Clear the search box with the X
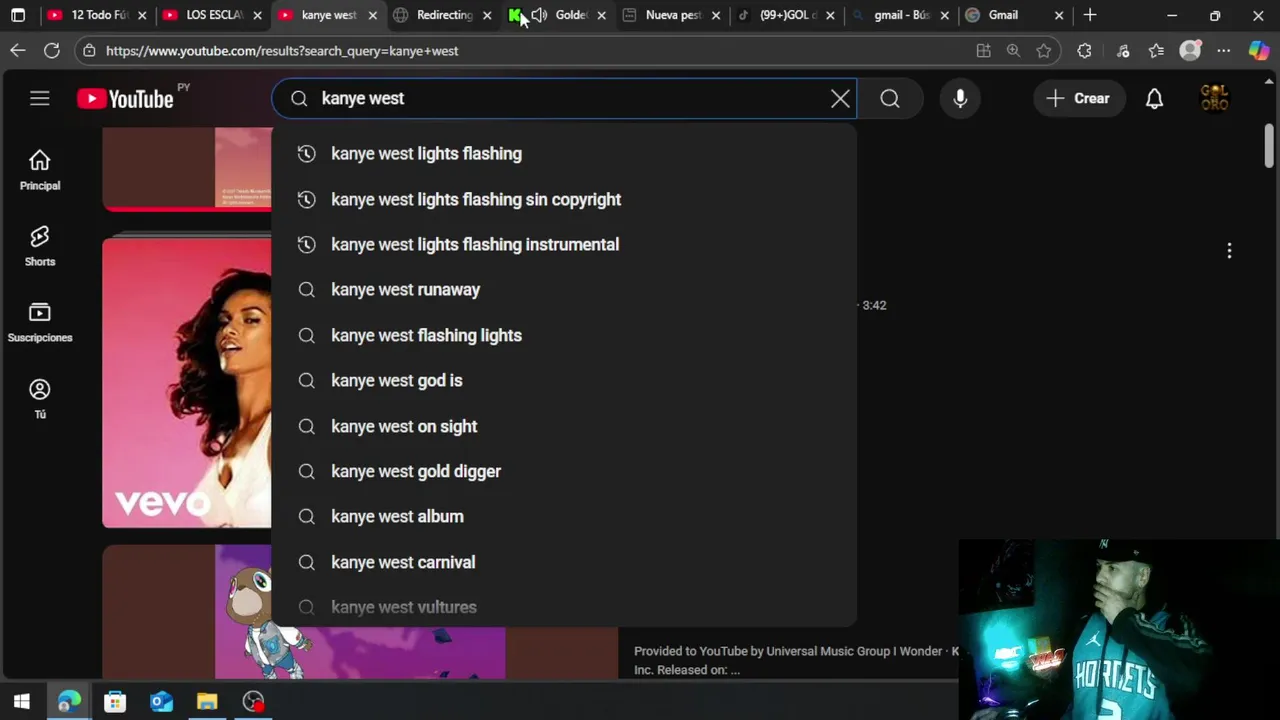Viewport: 1280px width, 720px height. [x=840, y=98]
